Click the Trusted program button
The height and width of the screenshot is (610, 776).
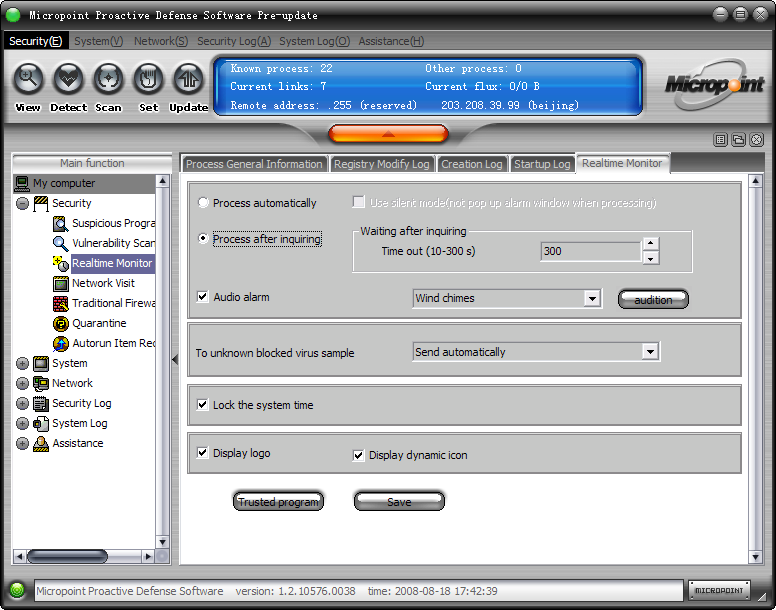click(278, 502)
